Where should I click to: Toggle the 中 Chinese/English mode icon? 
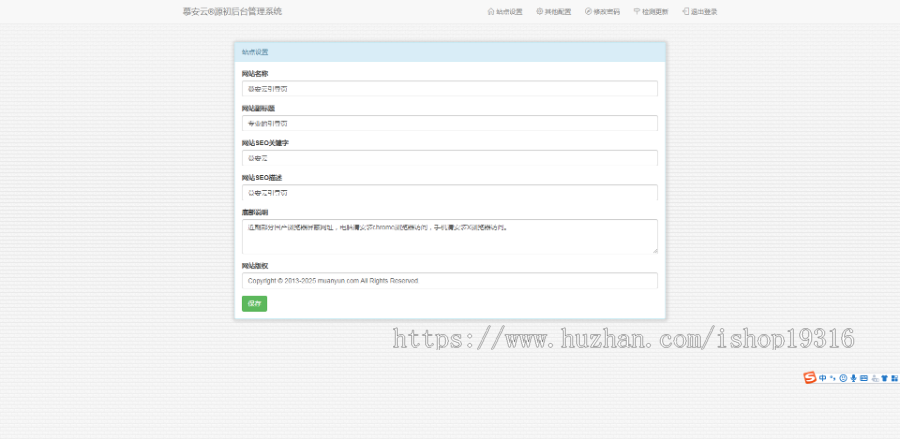click(823, 378)
